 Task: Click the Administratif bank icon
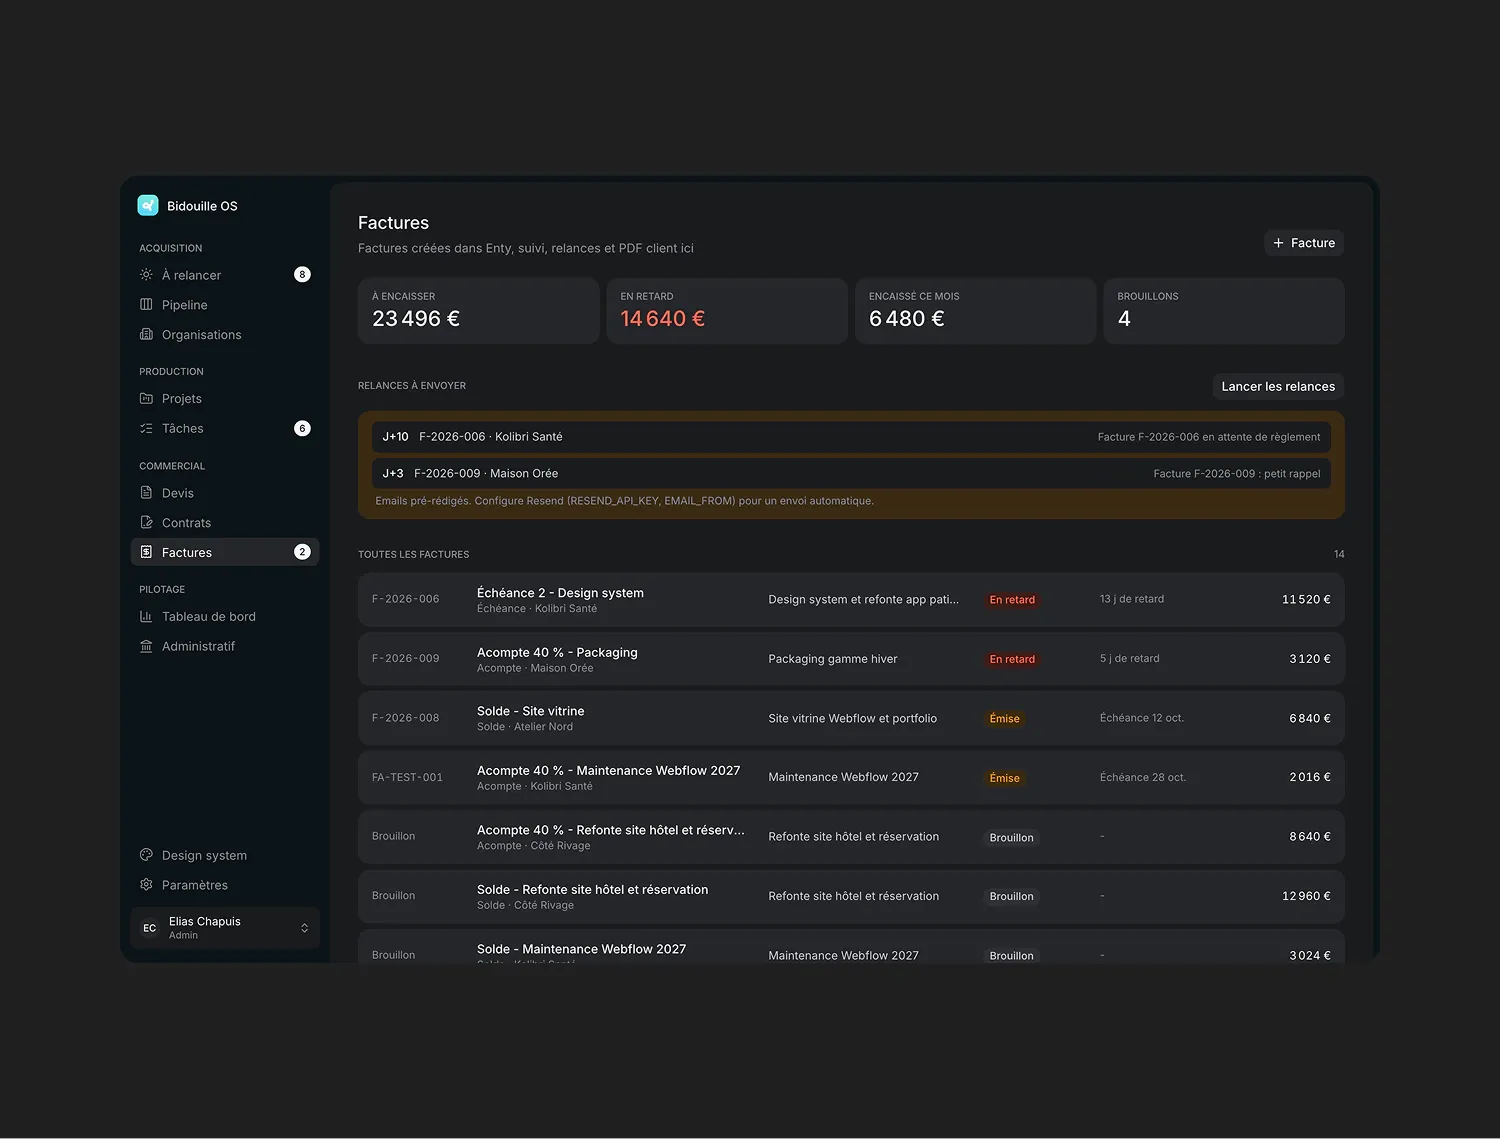146,646
